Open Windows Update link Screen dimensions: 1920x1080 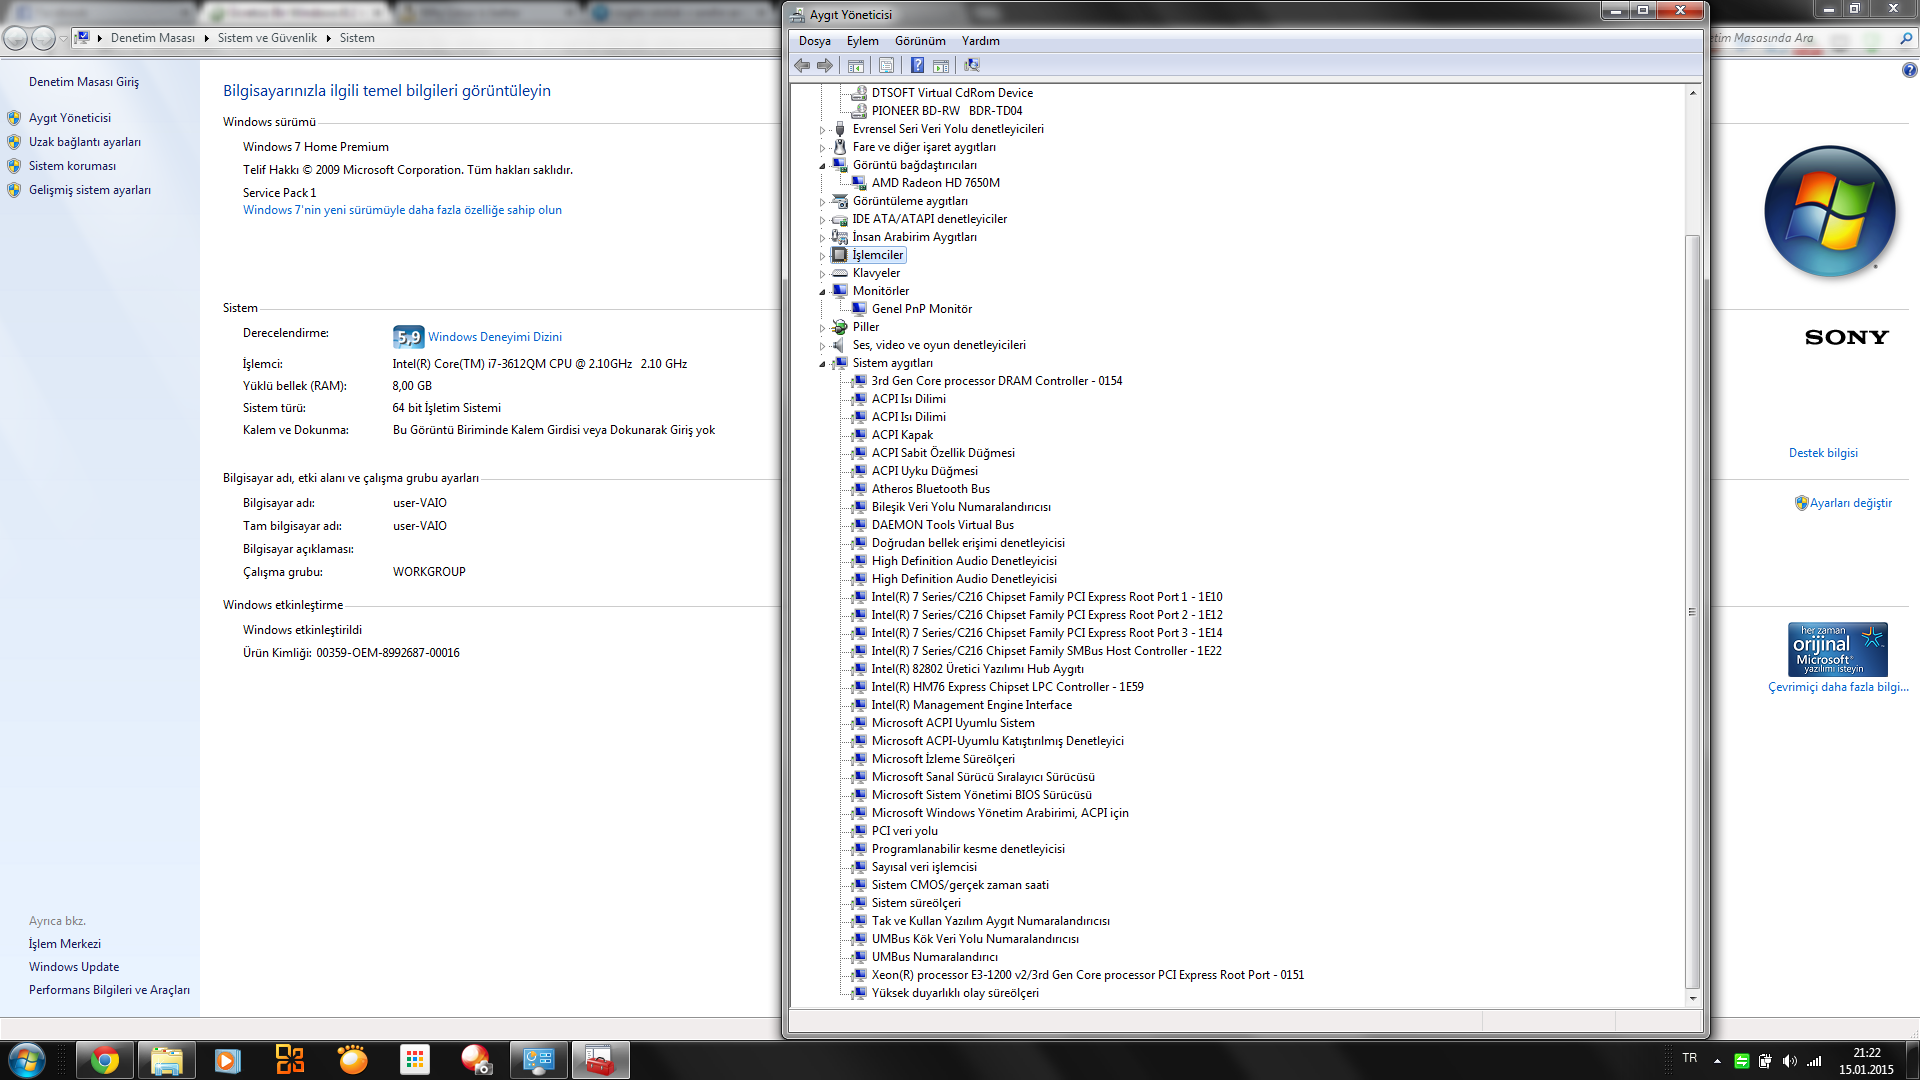tap(74, 967)
